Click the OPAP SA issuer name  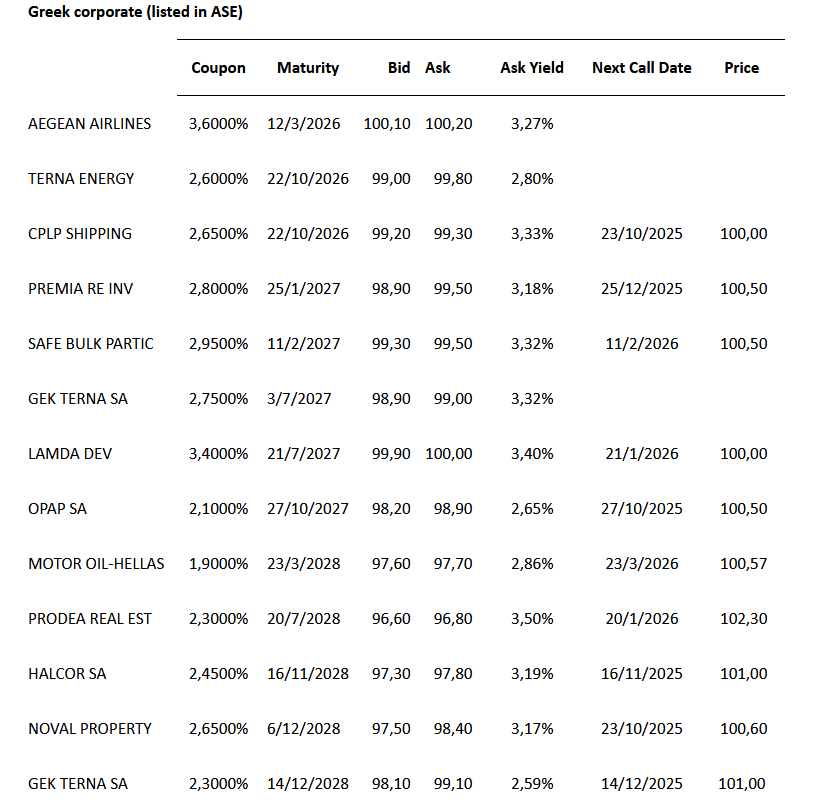57,509
